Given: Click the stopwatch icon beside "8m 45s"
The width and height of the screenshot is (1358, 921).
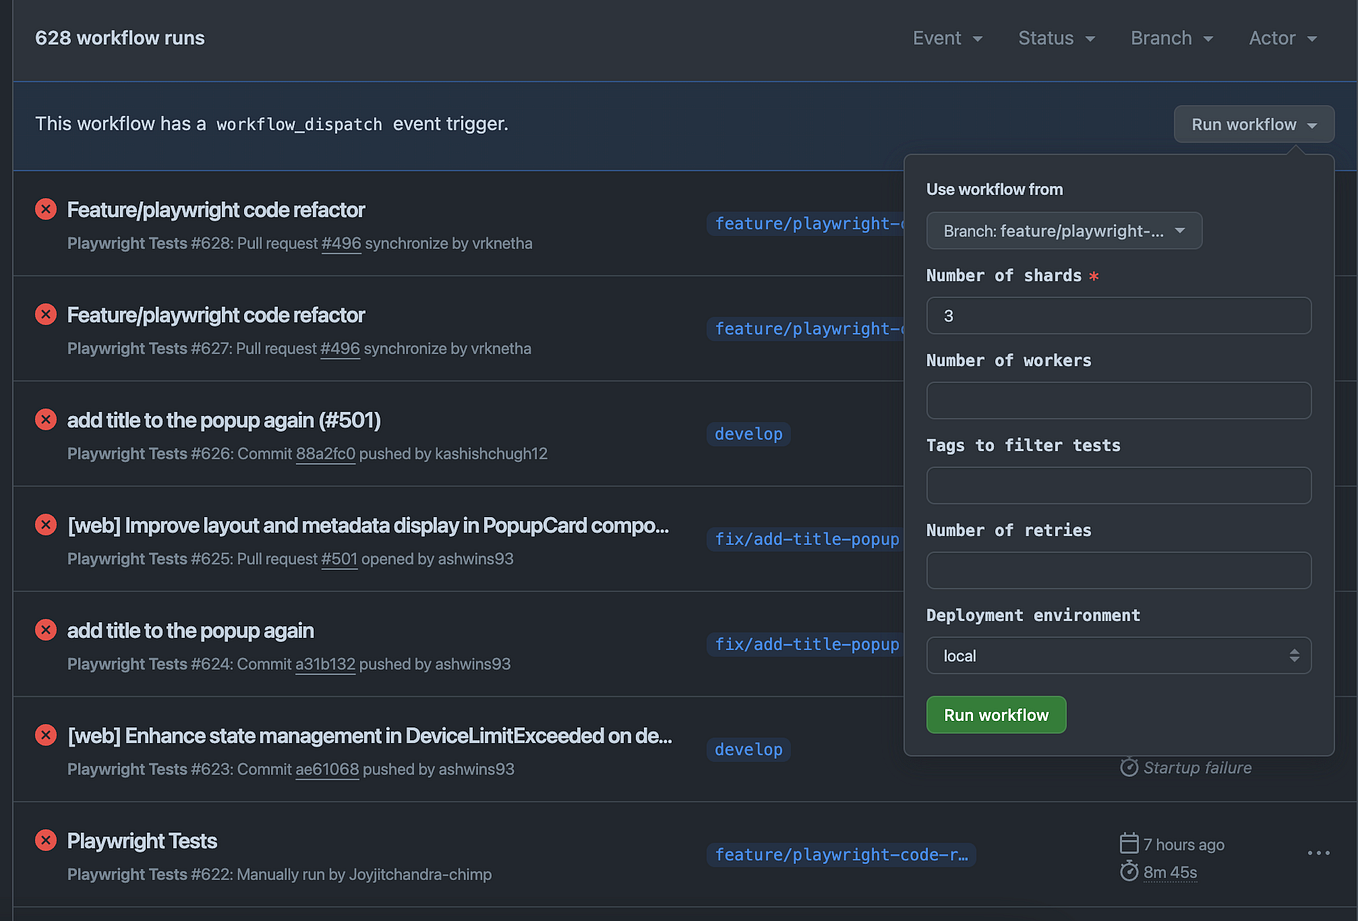Looking at the screenshot, I should coord(1129,871).
